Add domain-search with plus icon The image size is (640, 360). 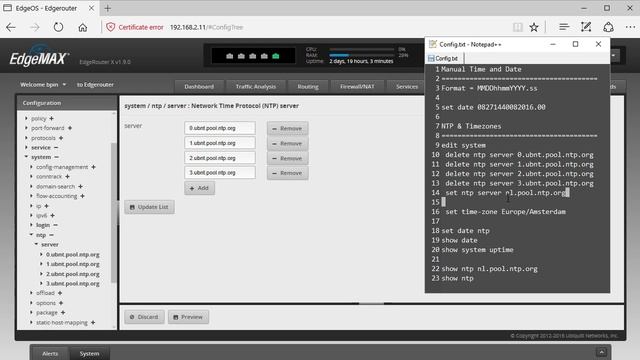(80, 187)
